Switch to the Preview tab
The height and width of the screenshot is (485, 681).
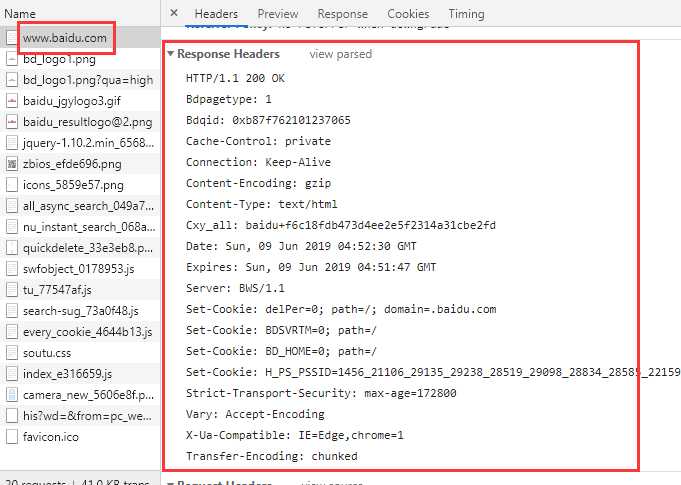pos(278,14)
